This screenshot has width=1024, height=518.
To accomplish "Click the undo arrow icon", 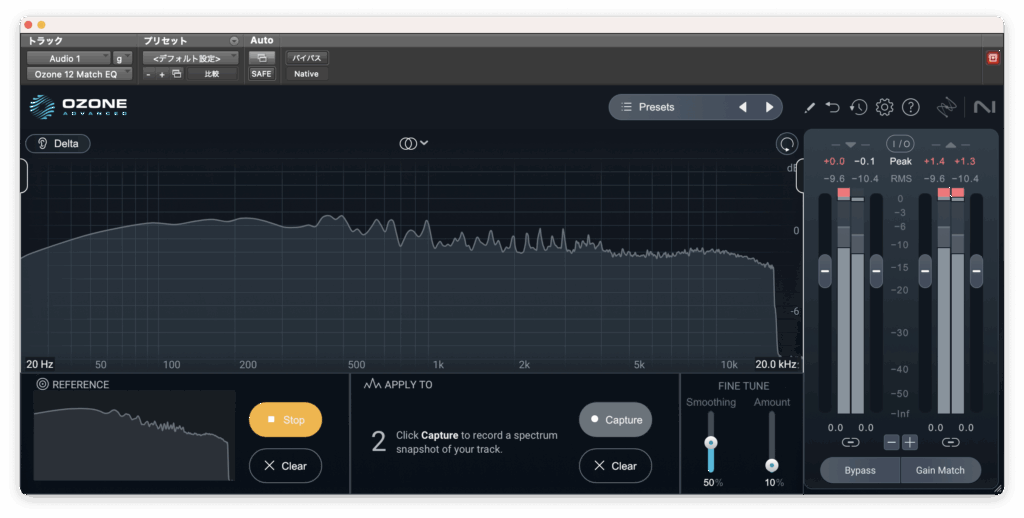I will click(834, 107).
